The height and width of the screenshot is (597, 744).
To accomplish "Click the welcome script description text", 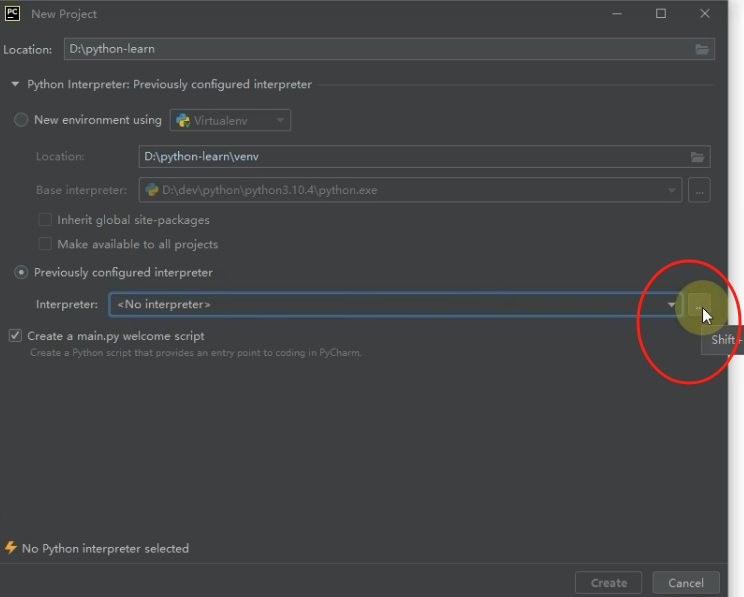I will [196, 353].
